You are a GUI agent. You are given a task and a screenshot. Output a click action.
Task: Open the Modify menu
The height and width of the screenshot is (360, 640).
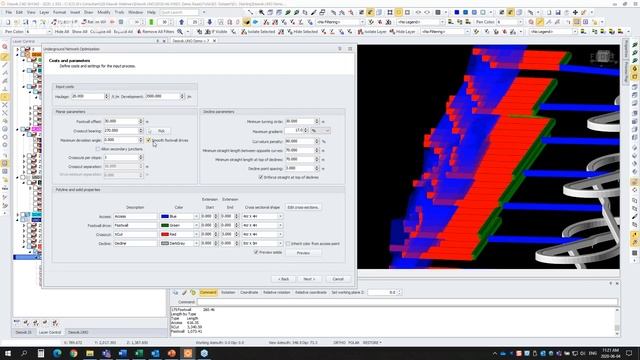[104, 13]
